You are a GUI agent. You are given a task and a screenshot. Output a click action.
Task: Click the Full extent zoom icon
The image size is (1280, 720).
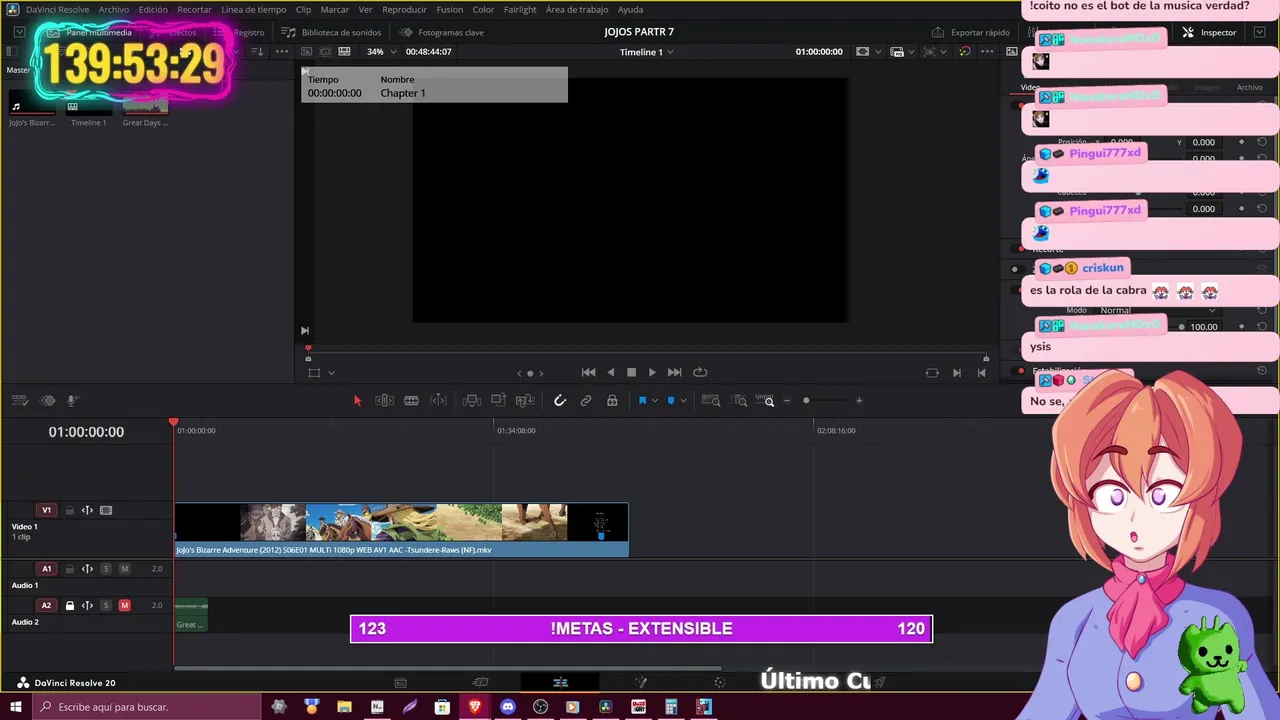pos(711,401)
